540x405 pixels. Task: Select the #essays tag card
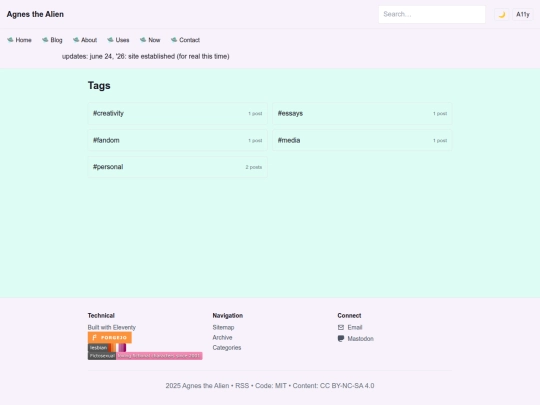click(x=362, y=113)
